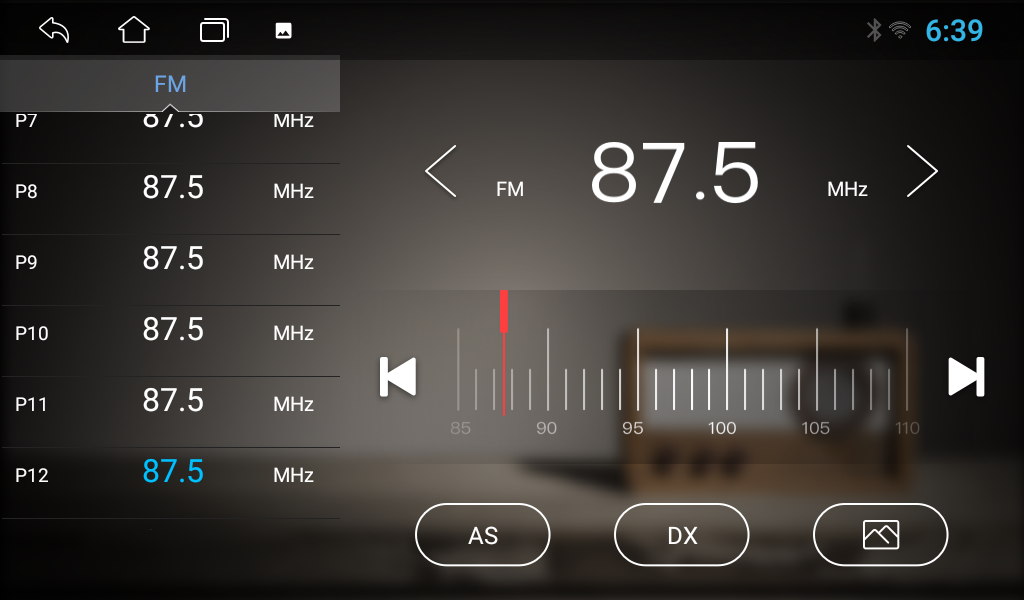
Task: Select the FM band tab
Action: 170,84
